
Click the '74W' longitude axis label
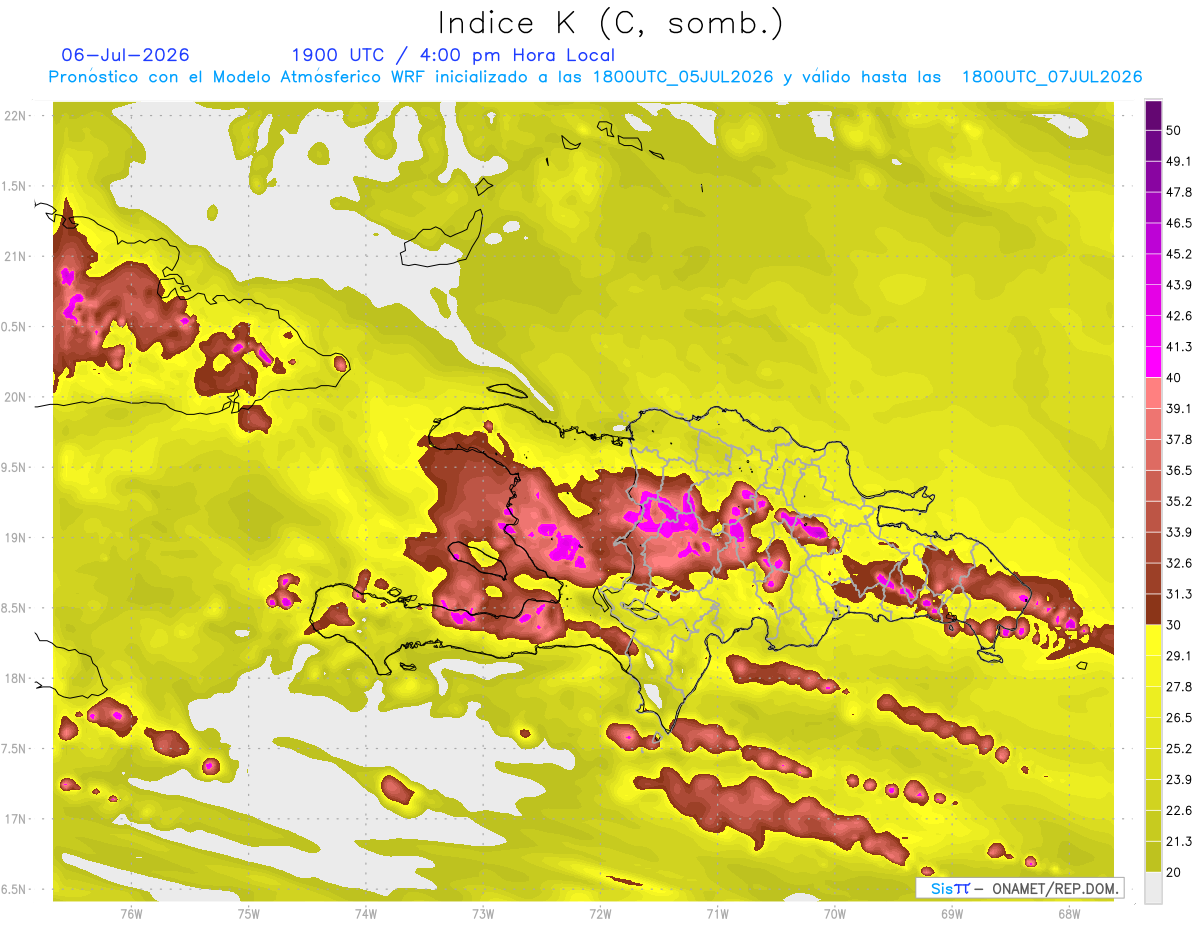(x=366, y=913)
